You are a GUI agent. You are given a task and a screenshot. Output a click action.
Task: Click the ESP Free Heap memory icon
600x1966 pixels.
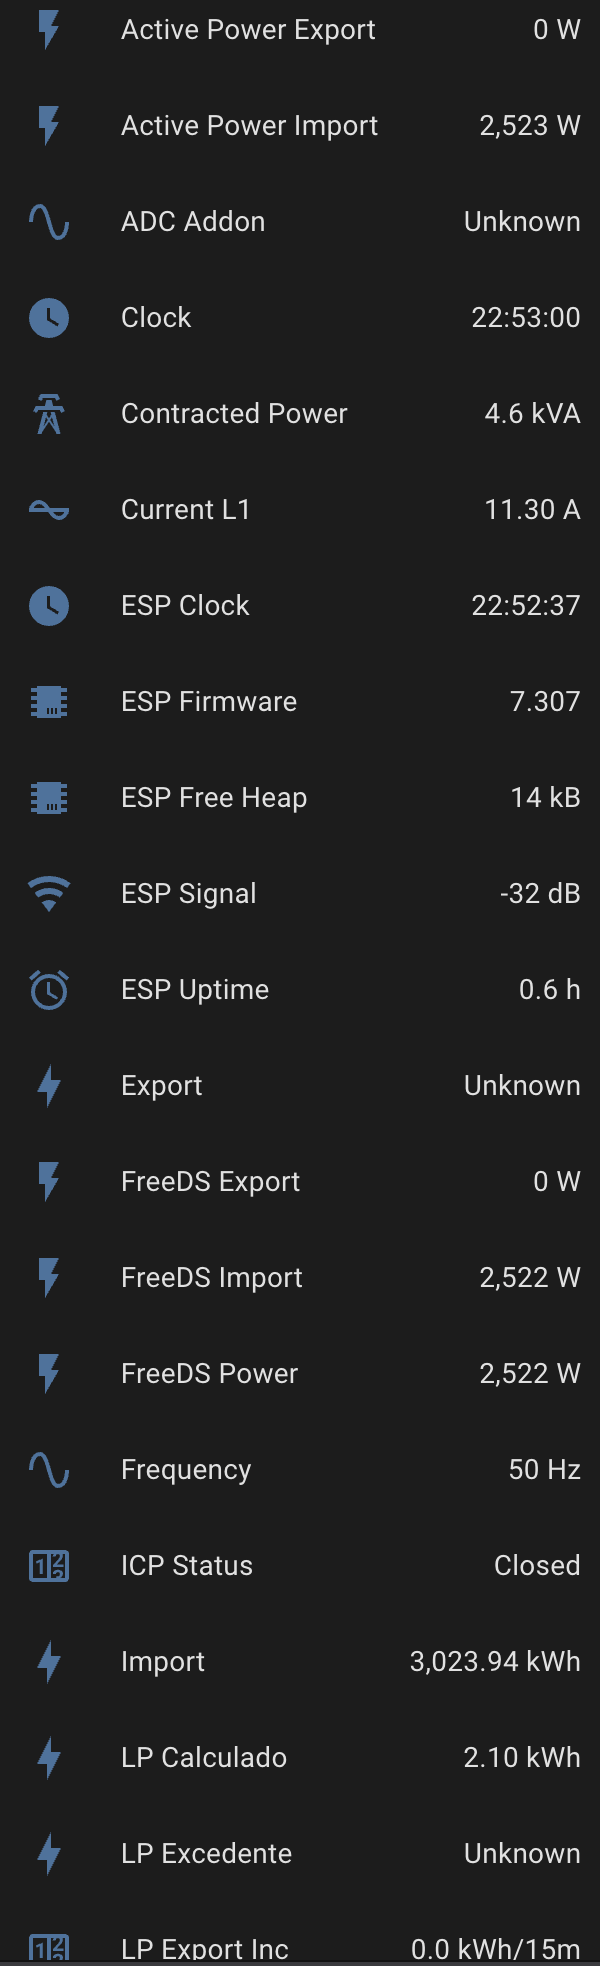click(x=48, y=798)
